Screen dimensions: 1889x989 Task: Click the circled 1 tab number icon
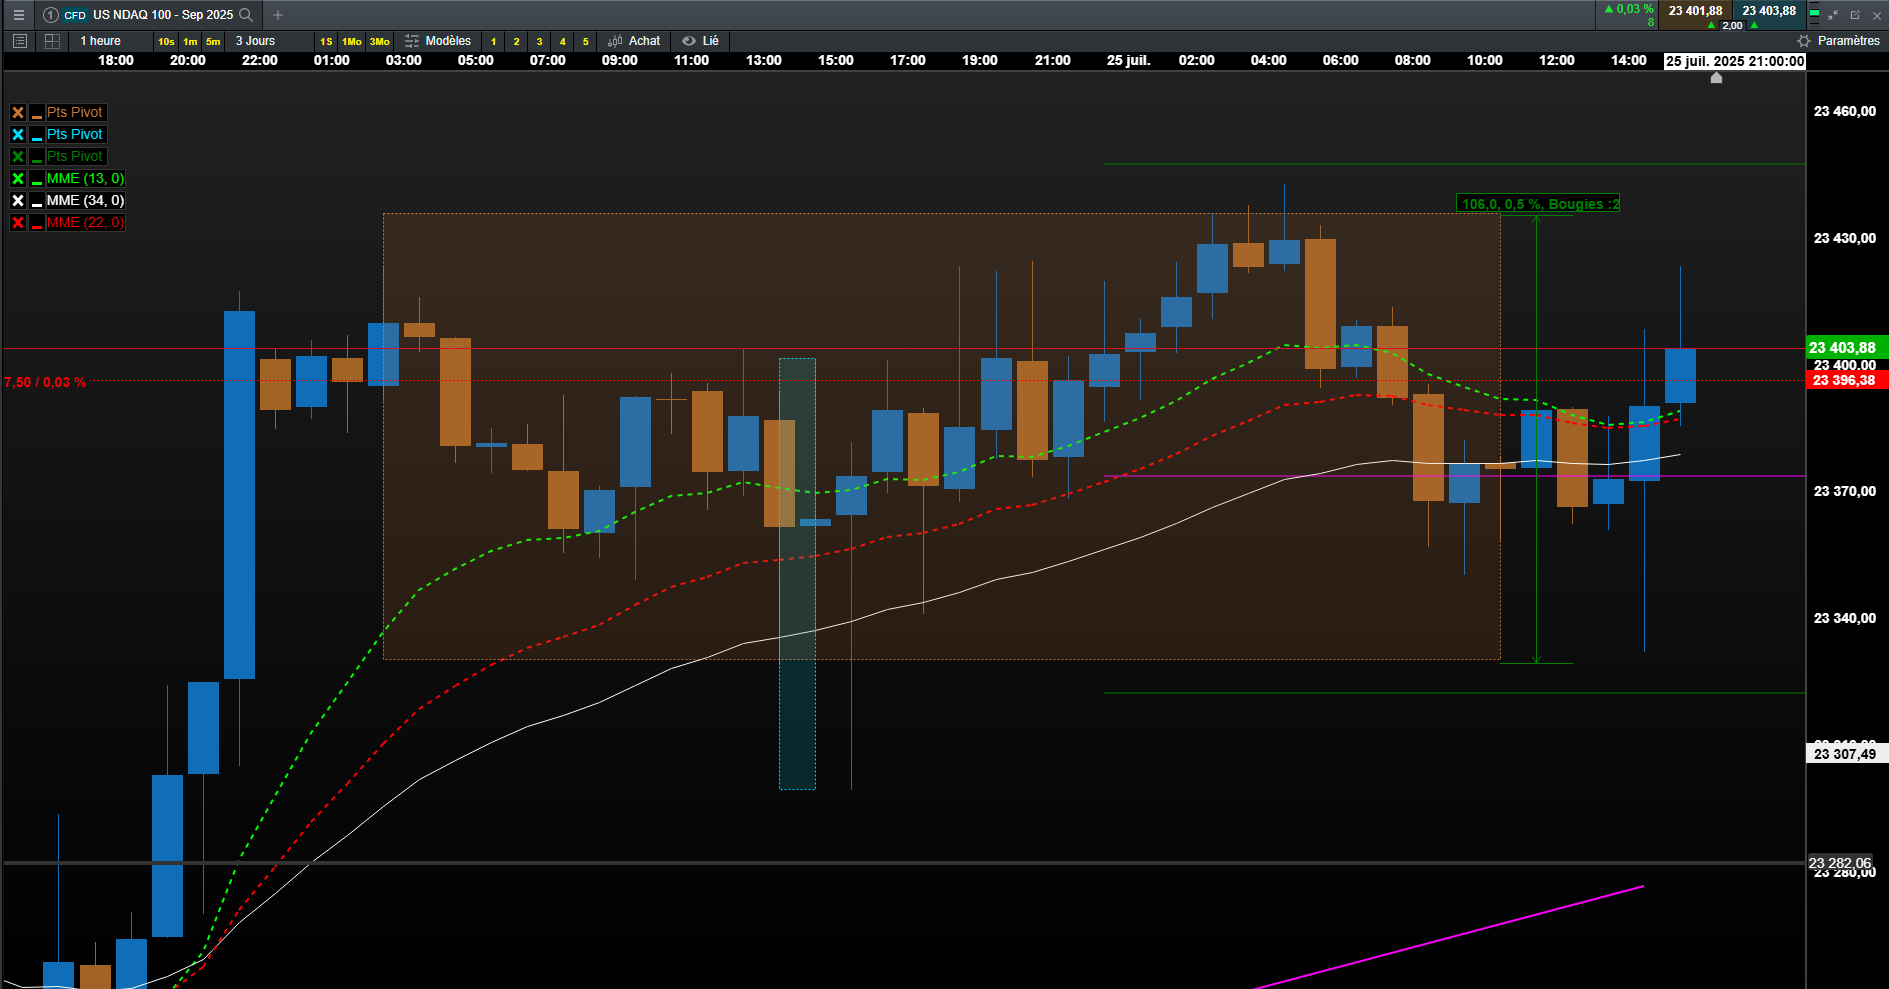51,15
